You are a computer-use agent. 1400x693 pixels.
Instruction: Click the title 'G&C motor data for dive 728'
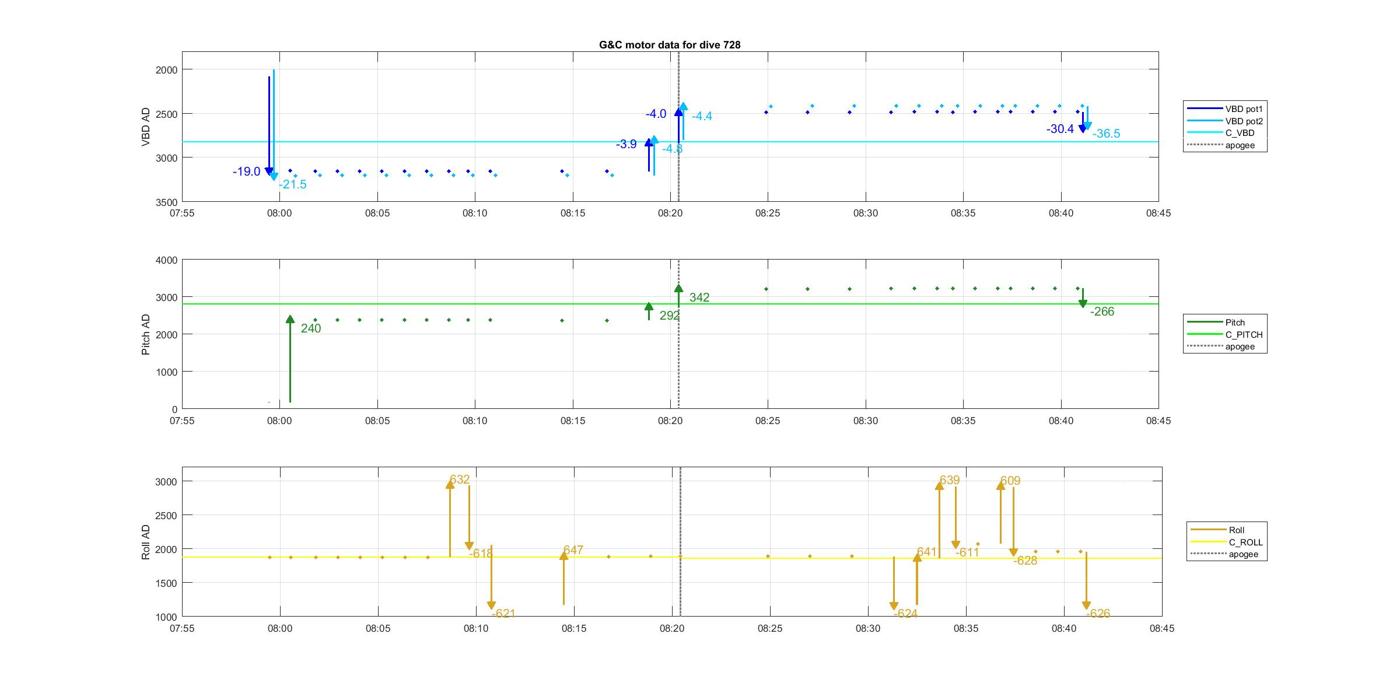pyautogui.click(x=669, y=45)
